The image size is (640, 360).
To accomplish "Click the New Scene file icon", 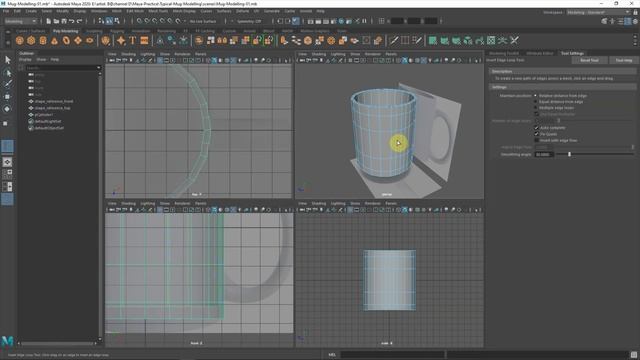I will pyautogui.click(x=49, y=21).
